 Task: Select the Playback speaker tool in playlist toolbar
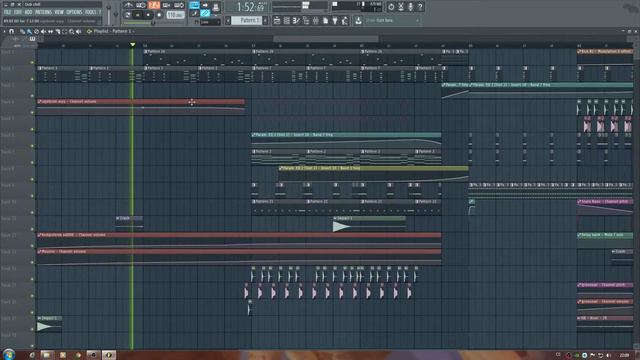tap(78, 31)
